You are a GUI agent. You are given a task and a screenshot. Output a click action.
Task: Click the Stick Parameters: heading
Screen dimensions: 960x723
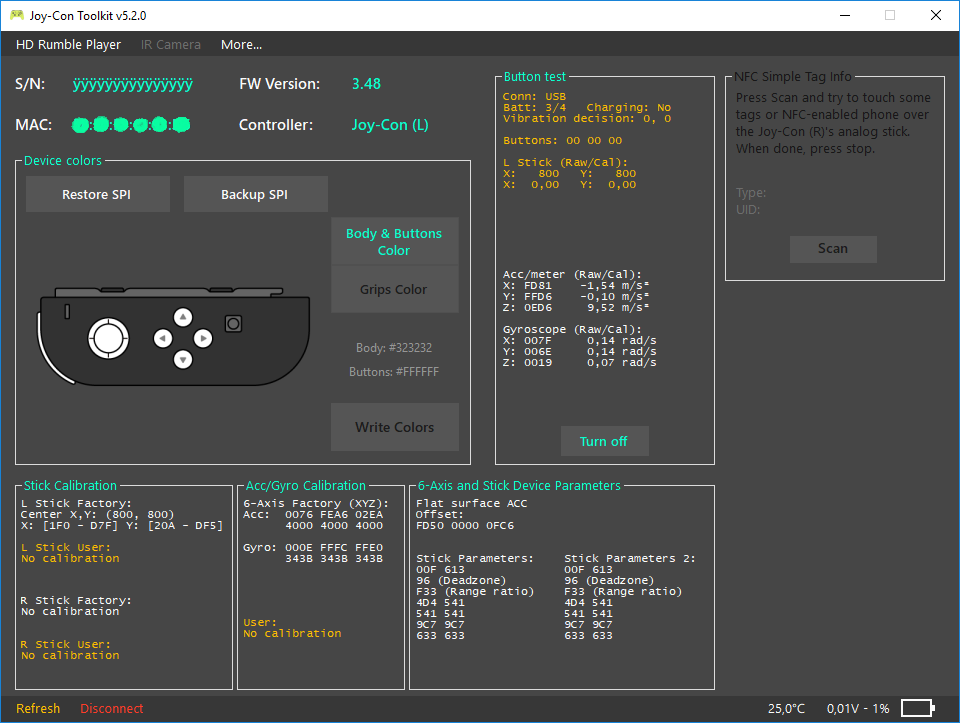point(474,558)
